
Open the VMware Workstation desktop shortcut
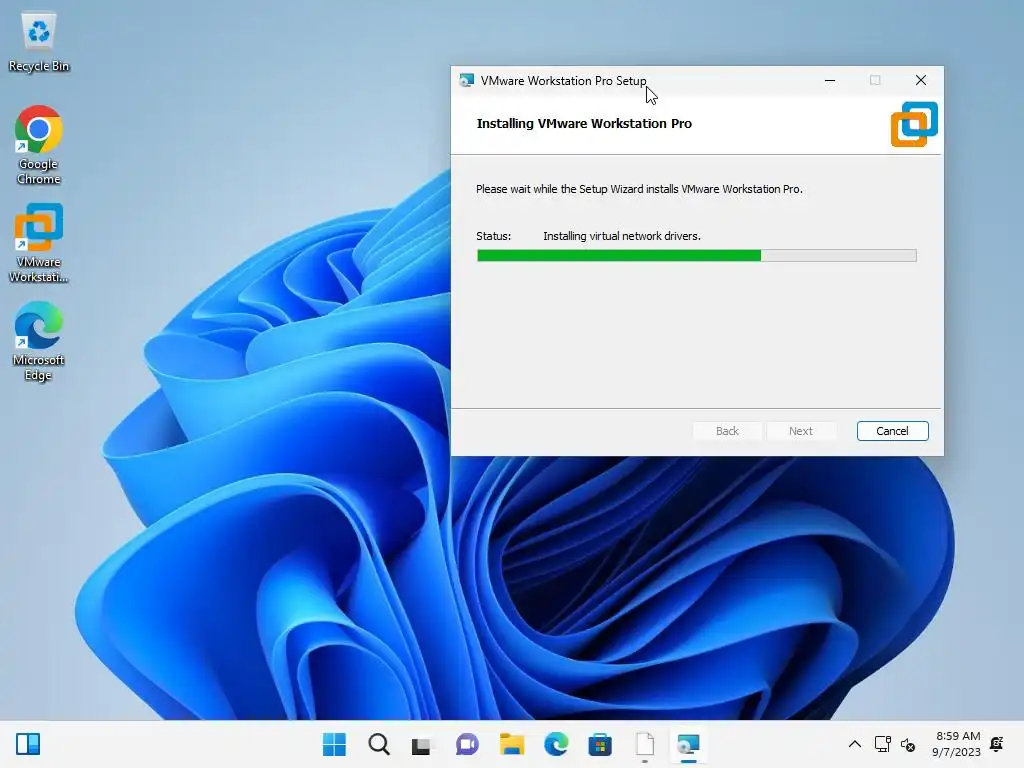click(39, 243)
